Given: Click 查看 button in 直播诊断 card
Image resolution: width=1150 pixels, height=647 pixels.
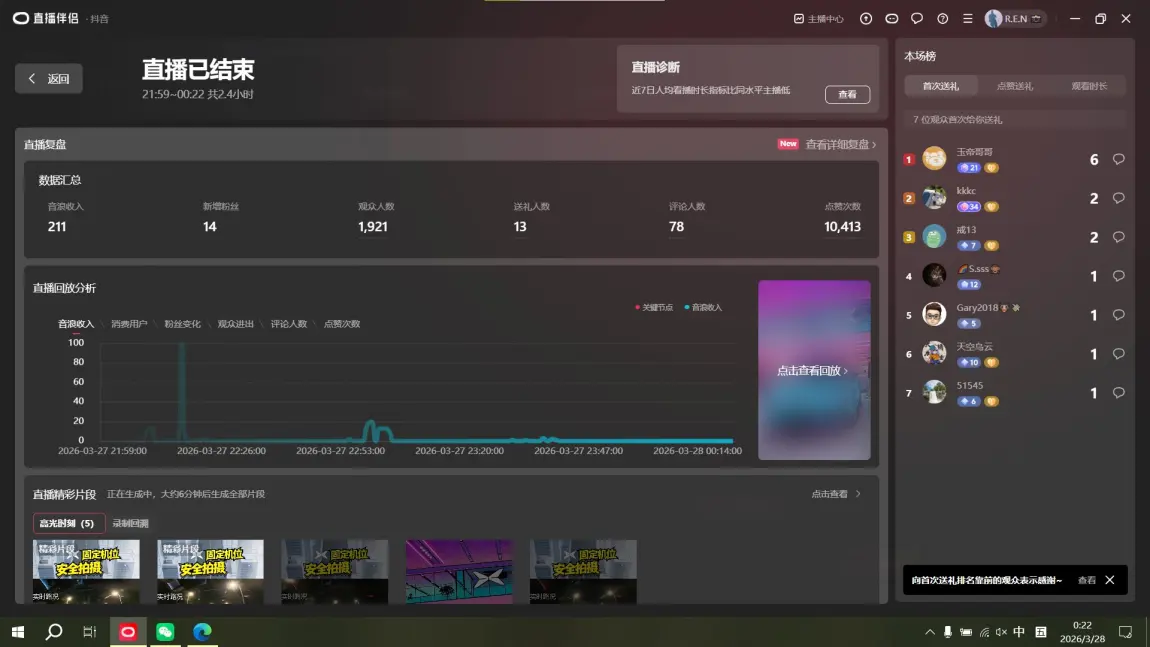Looking at the screenshot, I should (x=847, y=94).
